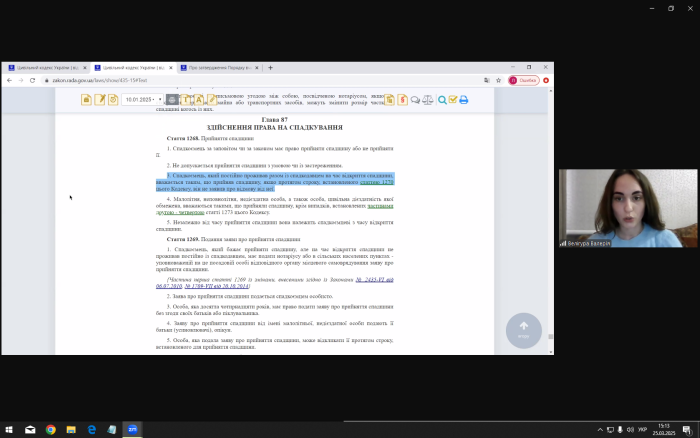This screenshot has width=700, height=438.
Task: Open the edition date dropdown 10.01.2025
Action: click(139, 99)
